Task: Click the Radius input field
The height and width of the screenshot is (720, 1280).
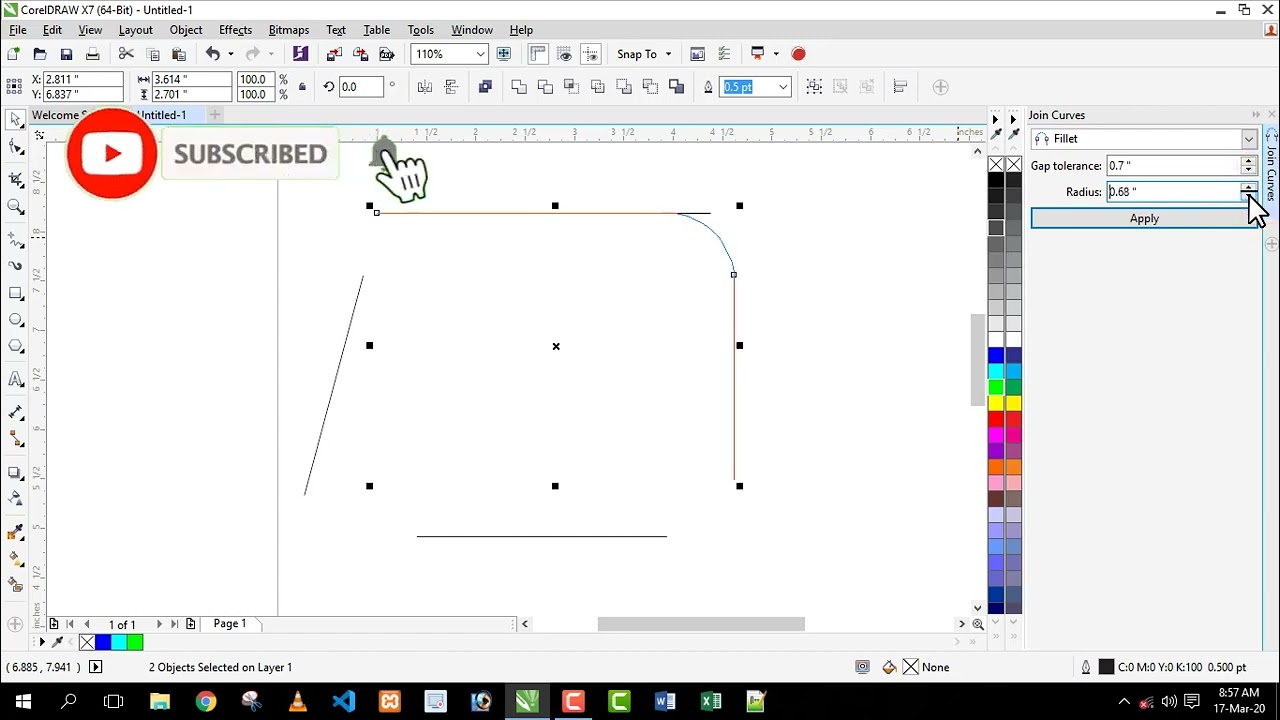Action: tap(1173, 192)
